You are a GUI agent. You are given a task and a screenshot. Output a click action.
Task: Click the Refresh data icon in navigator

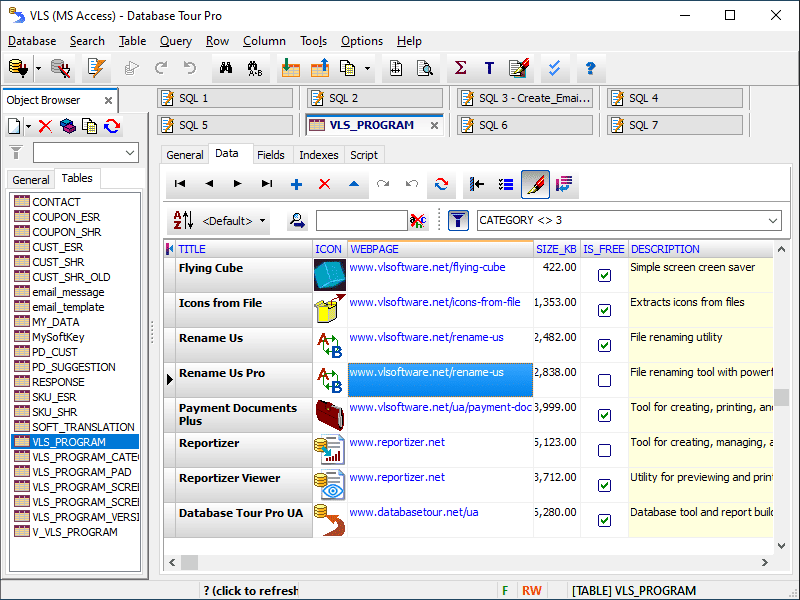[x=440, y=184]
